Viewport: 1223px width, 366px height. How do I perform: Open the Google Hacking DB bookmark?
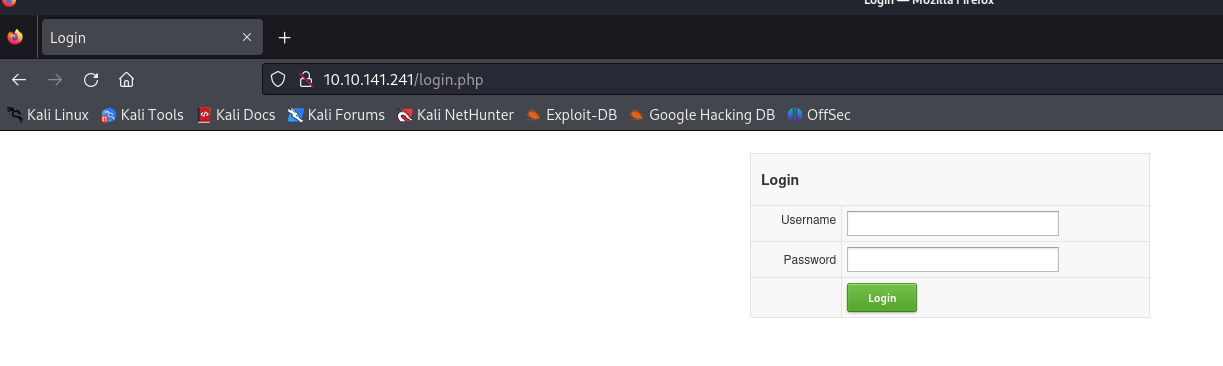702,115
